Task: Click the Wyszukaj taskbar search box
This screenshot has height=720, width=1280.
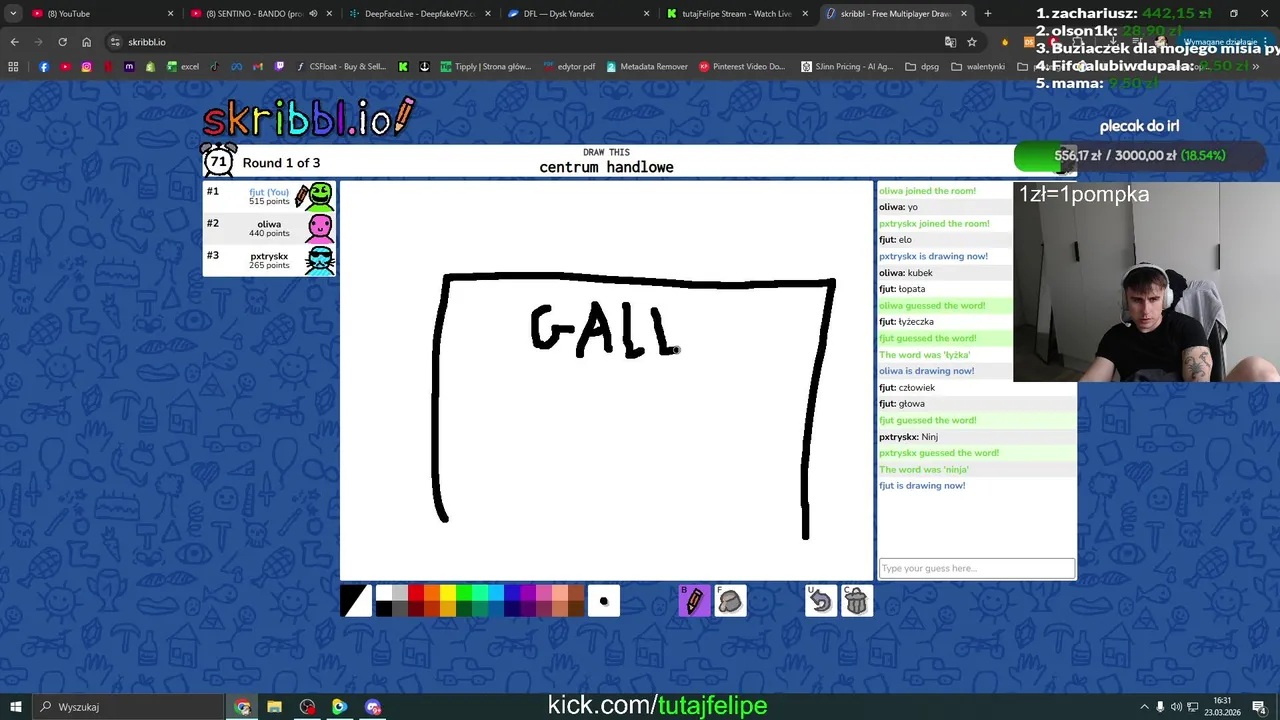Action: [x=130, y=707]
